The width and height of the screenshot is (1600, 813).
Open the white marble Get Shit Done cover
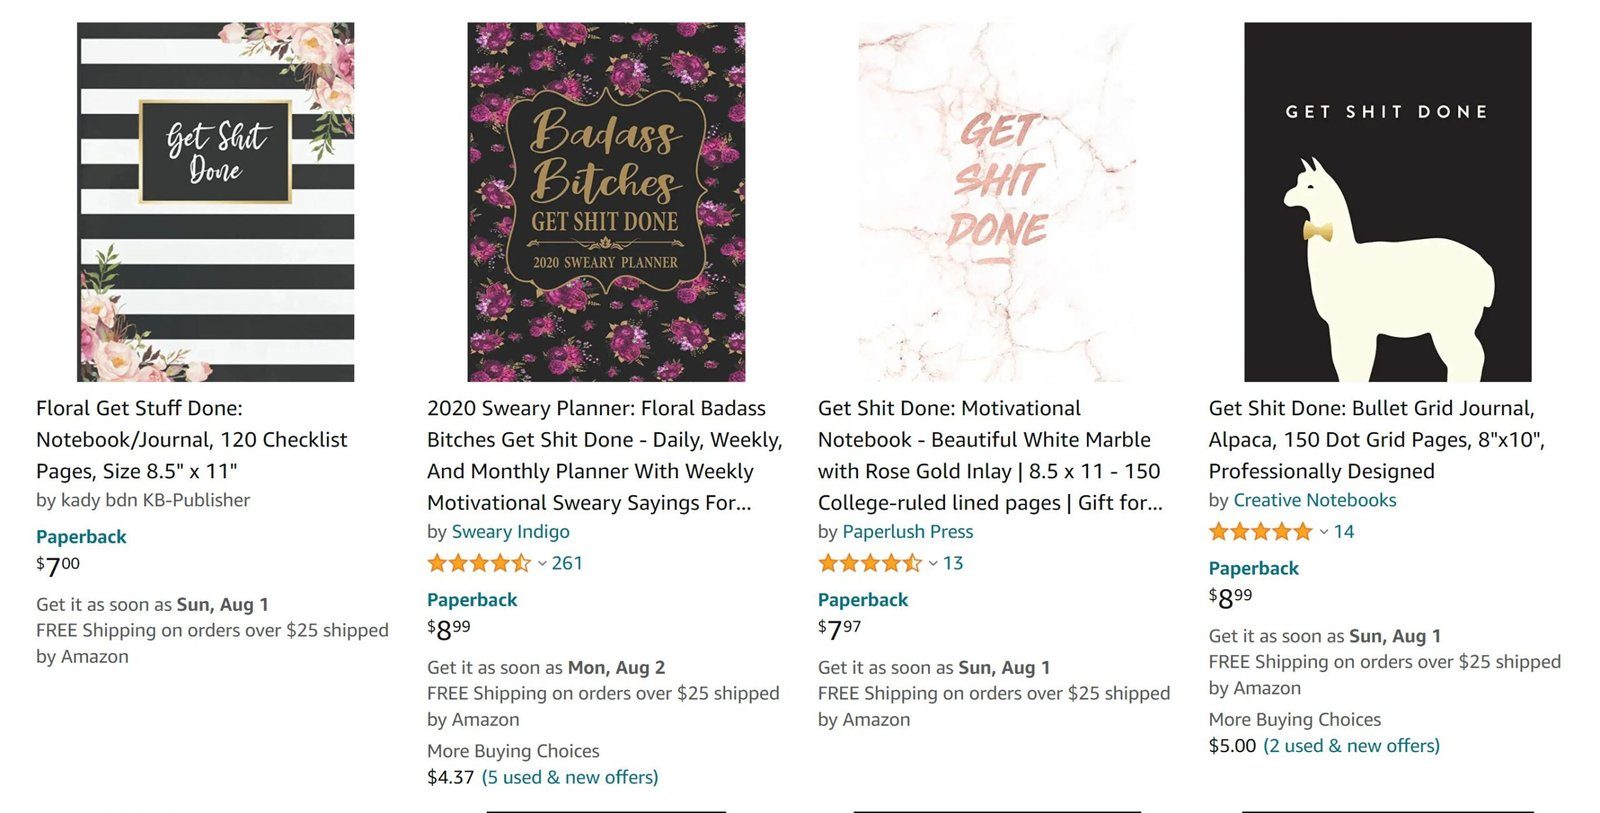point(997,202)
